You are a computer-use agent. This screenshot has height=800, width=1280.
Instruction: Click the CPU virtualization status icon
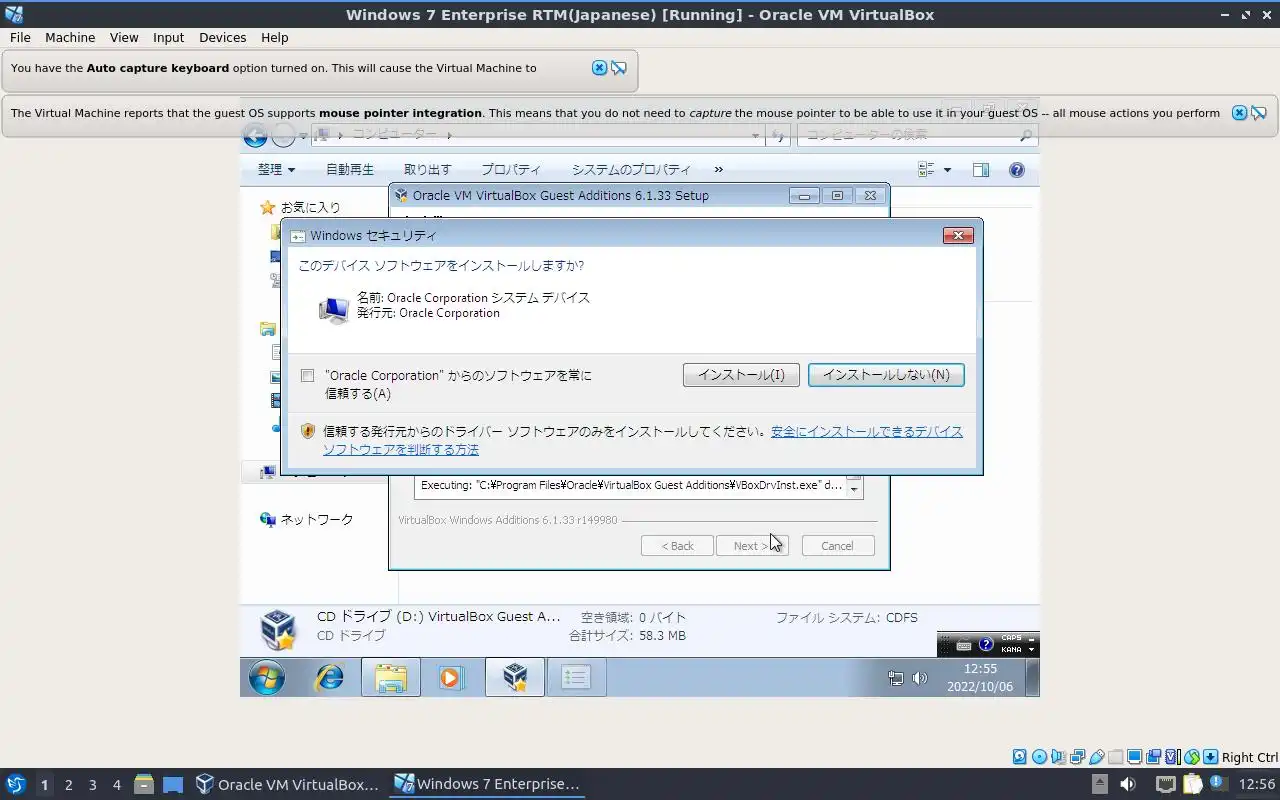pyautogui.click(x=1173, y=757)
